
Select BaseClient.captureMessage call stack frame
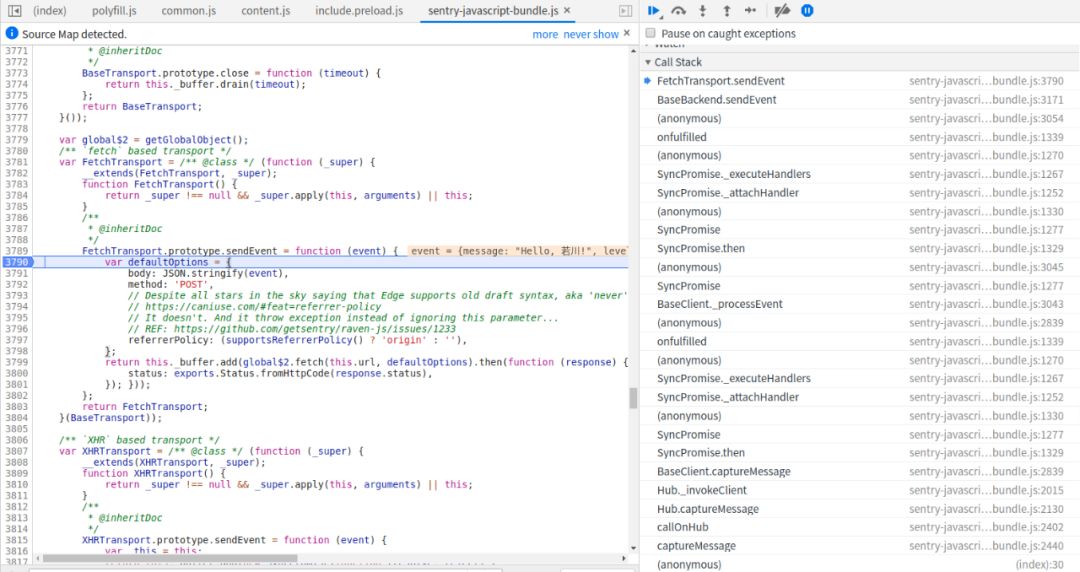[x=860, y=471]
